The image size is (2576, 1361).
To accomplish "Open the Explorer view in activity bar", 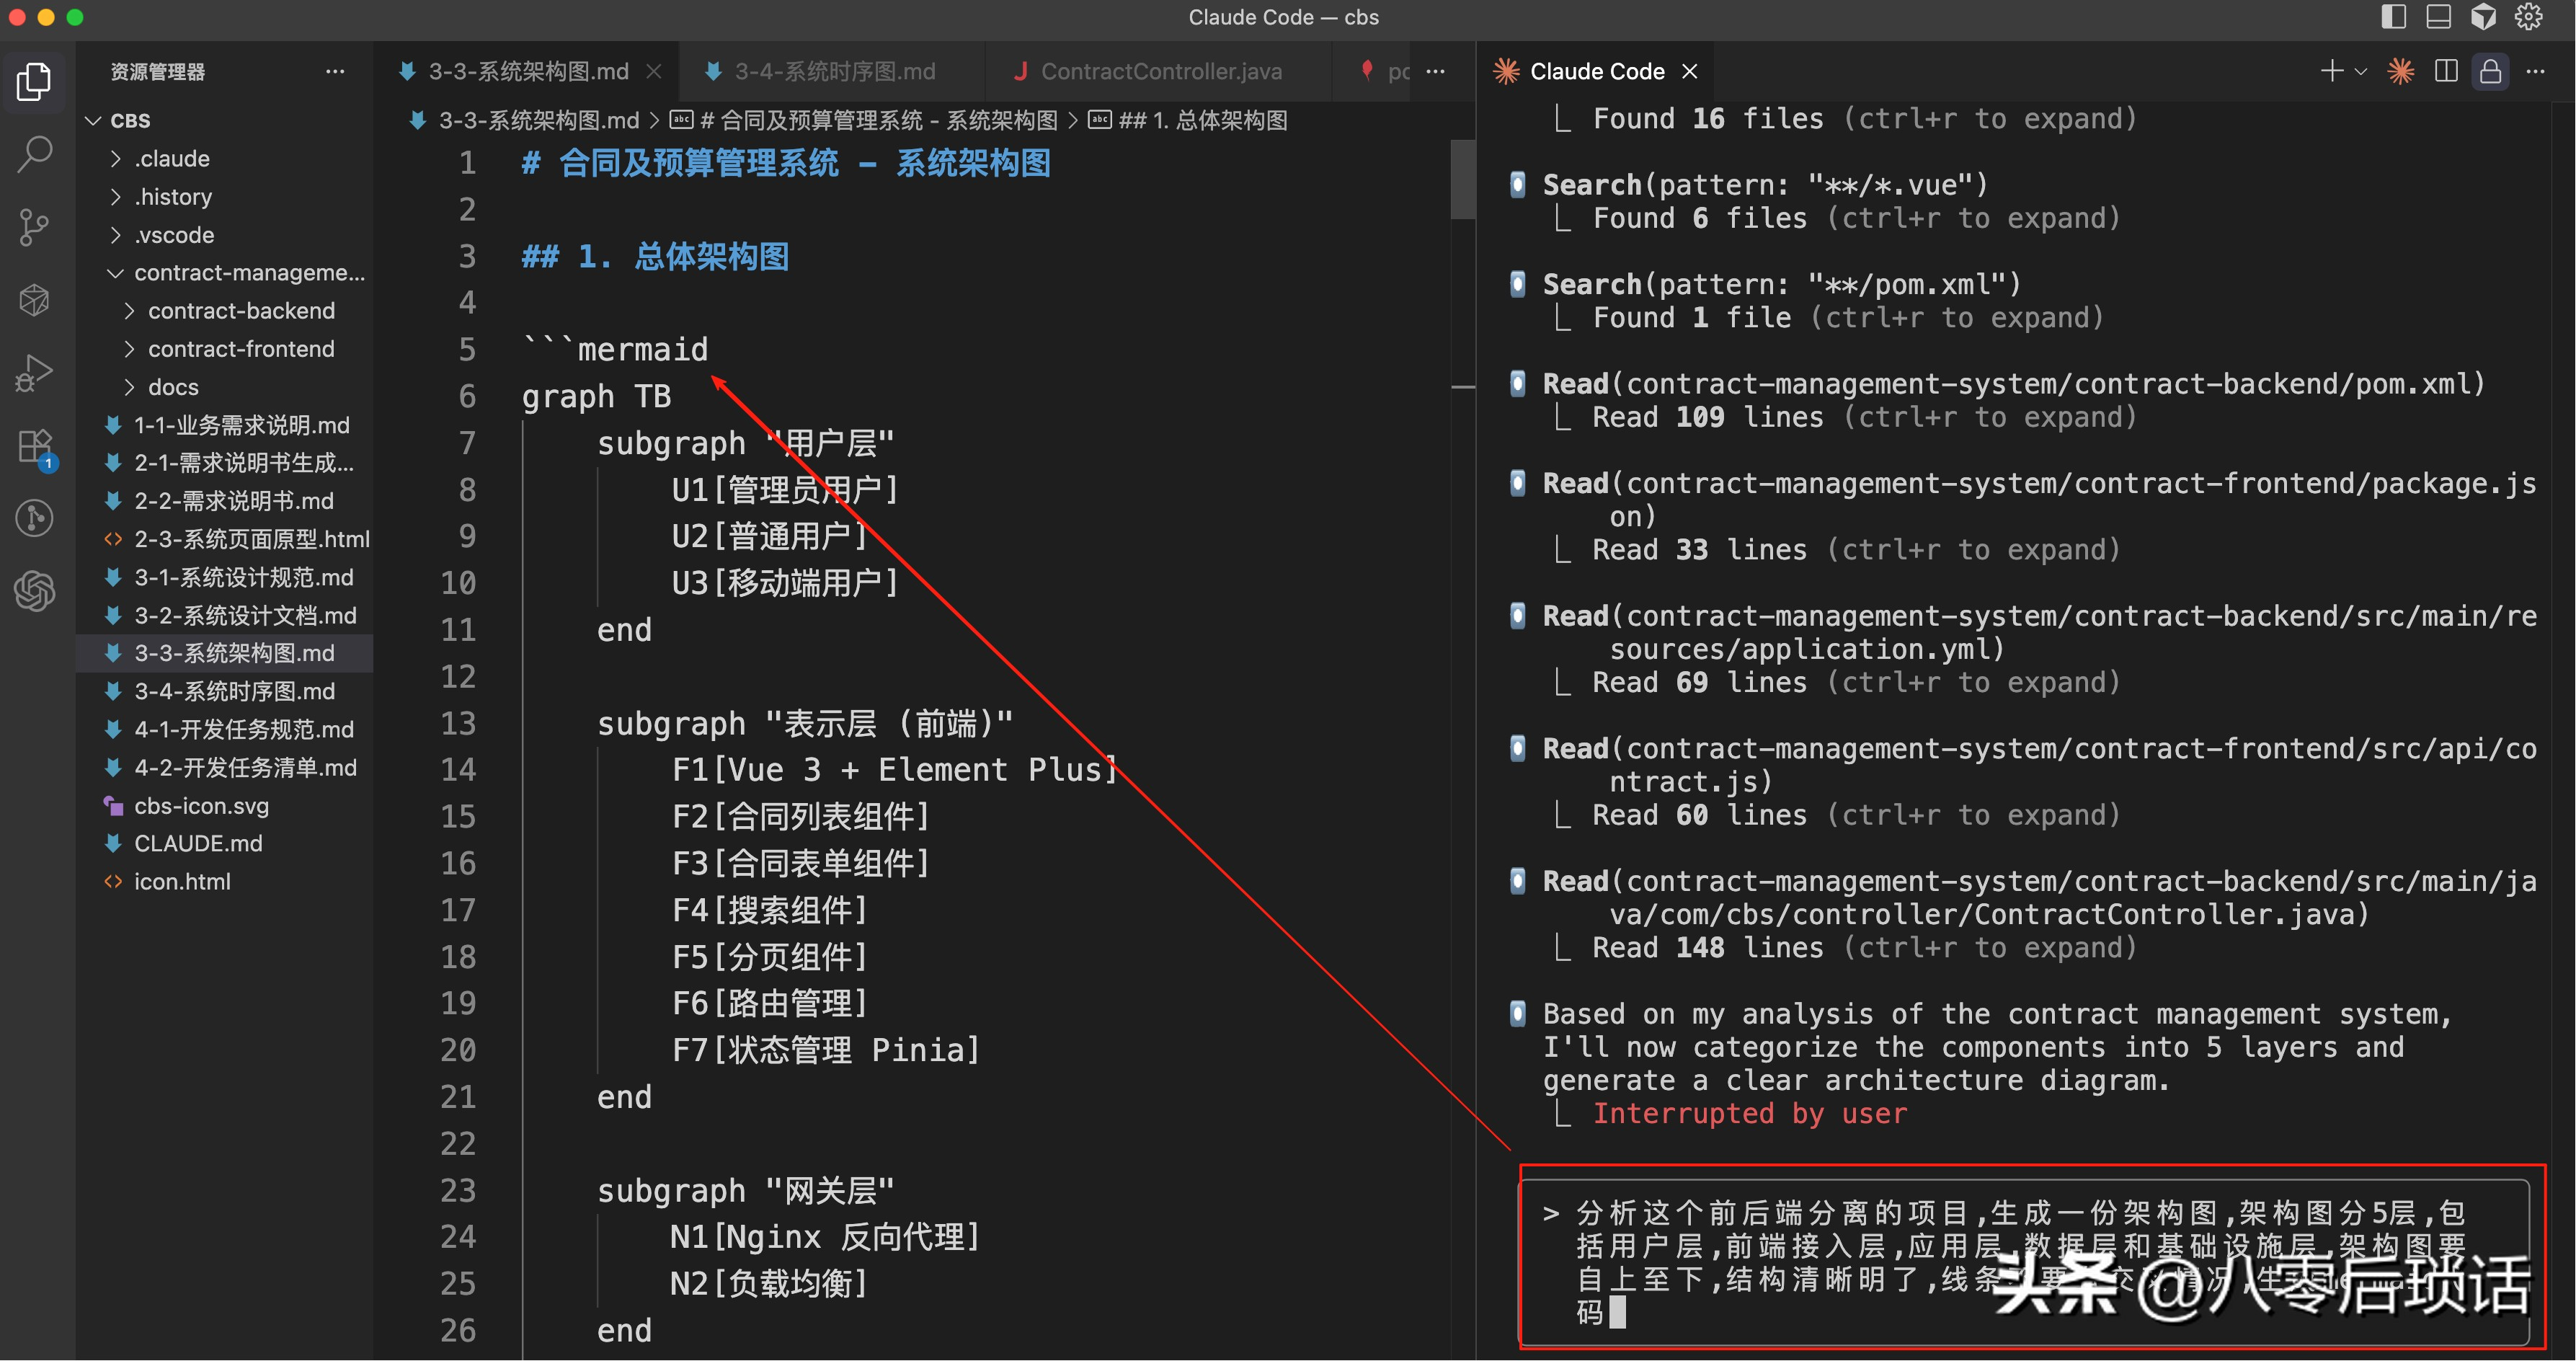I will (x=35, y=82).
